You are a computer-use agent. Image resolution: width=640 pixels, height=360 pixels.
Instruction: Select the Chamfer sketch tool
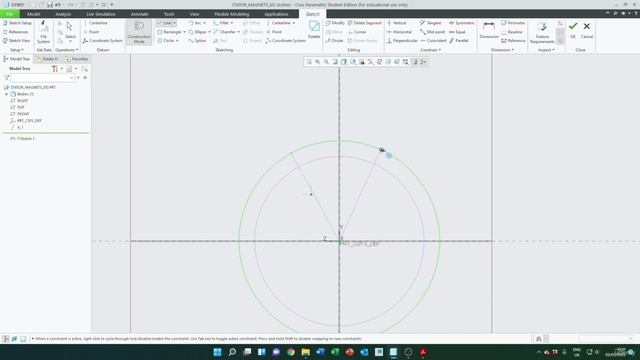(x=224, y=32)
